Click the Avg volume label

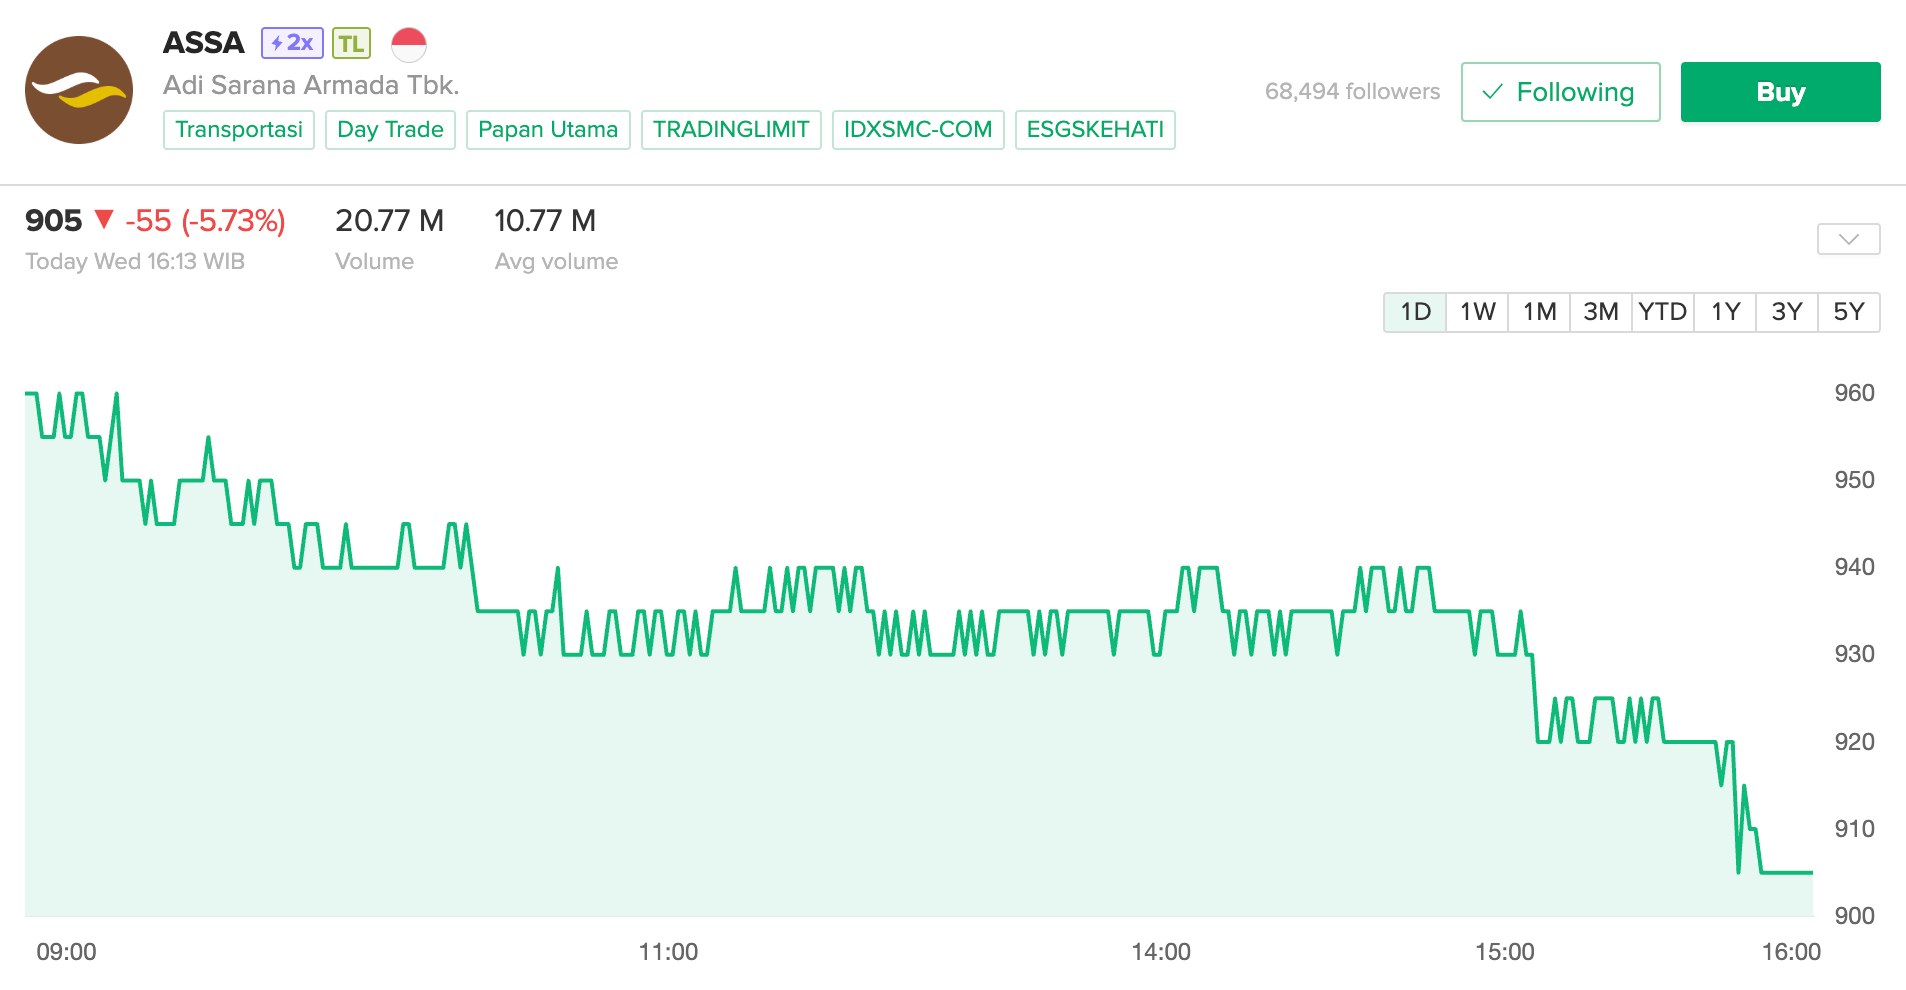(556, 262)
